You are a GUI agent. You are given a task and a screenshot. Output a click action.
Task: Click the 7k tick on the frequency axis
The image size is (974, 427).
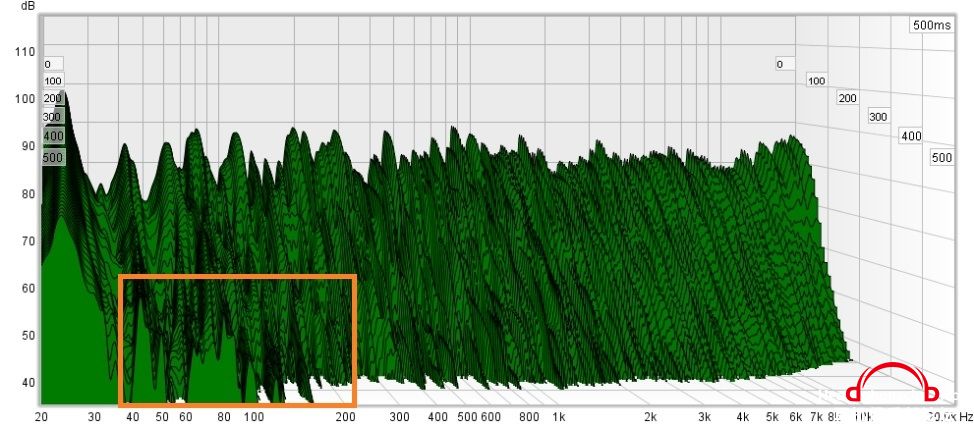pyautogui.click(x=818, y=416)
